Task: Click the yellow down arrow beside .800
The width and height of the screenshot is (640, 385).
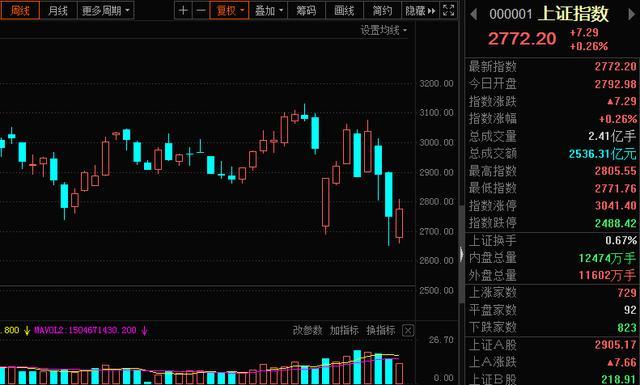Action: 27,330
